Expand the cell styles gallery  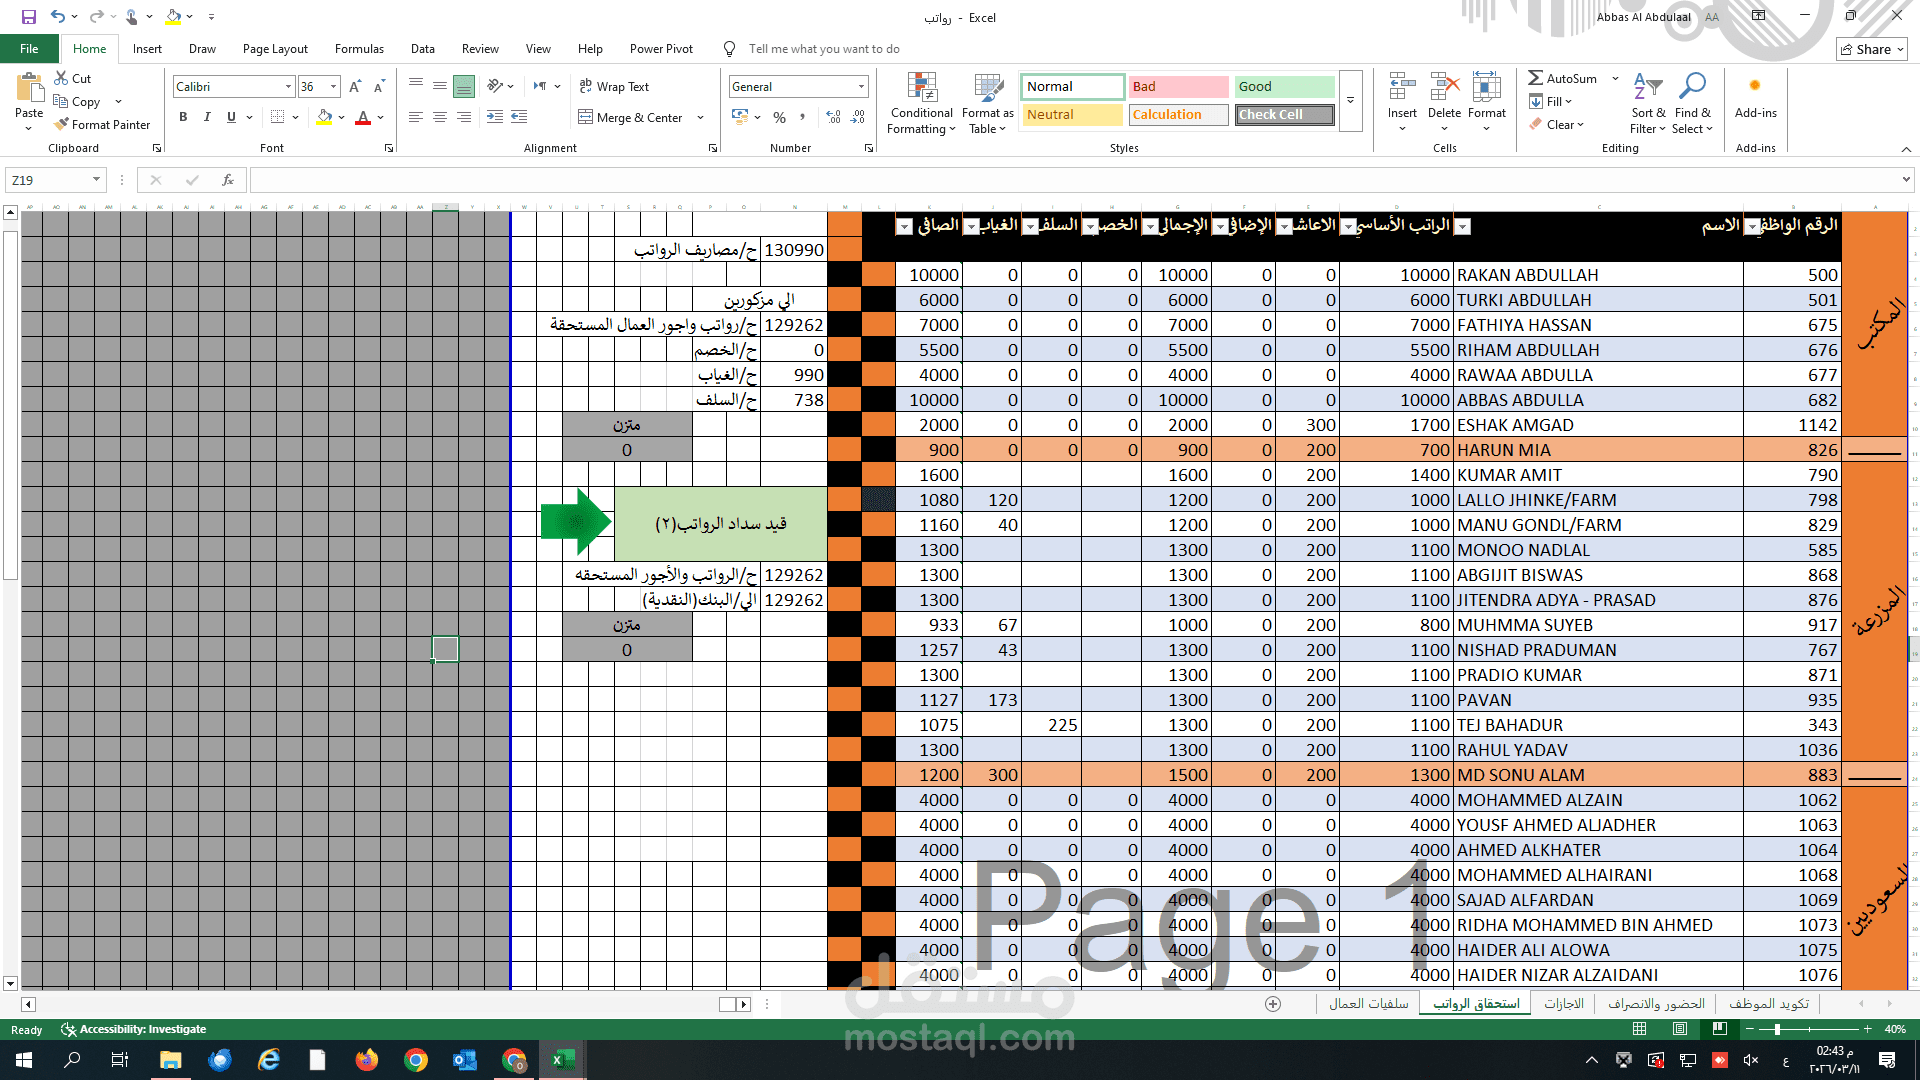point(1350,101)
